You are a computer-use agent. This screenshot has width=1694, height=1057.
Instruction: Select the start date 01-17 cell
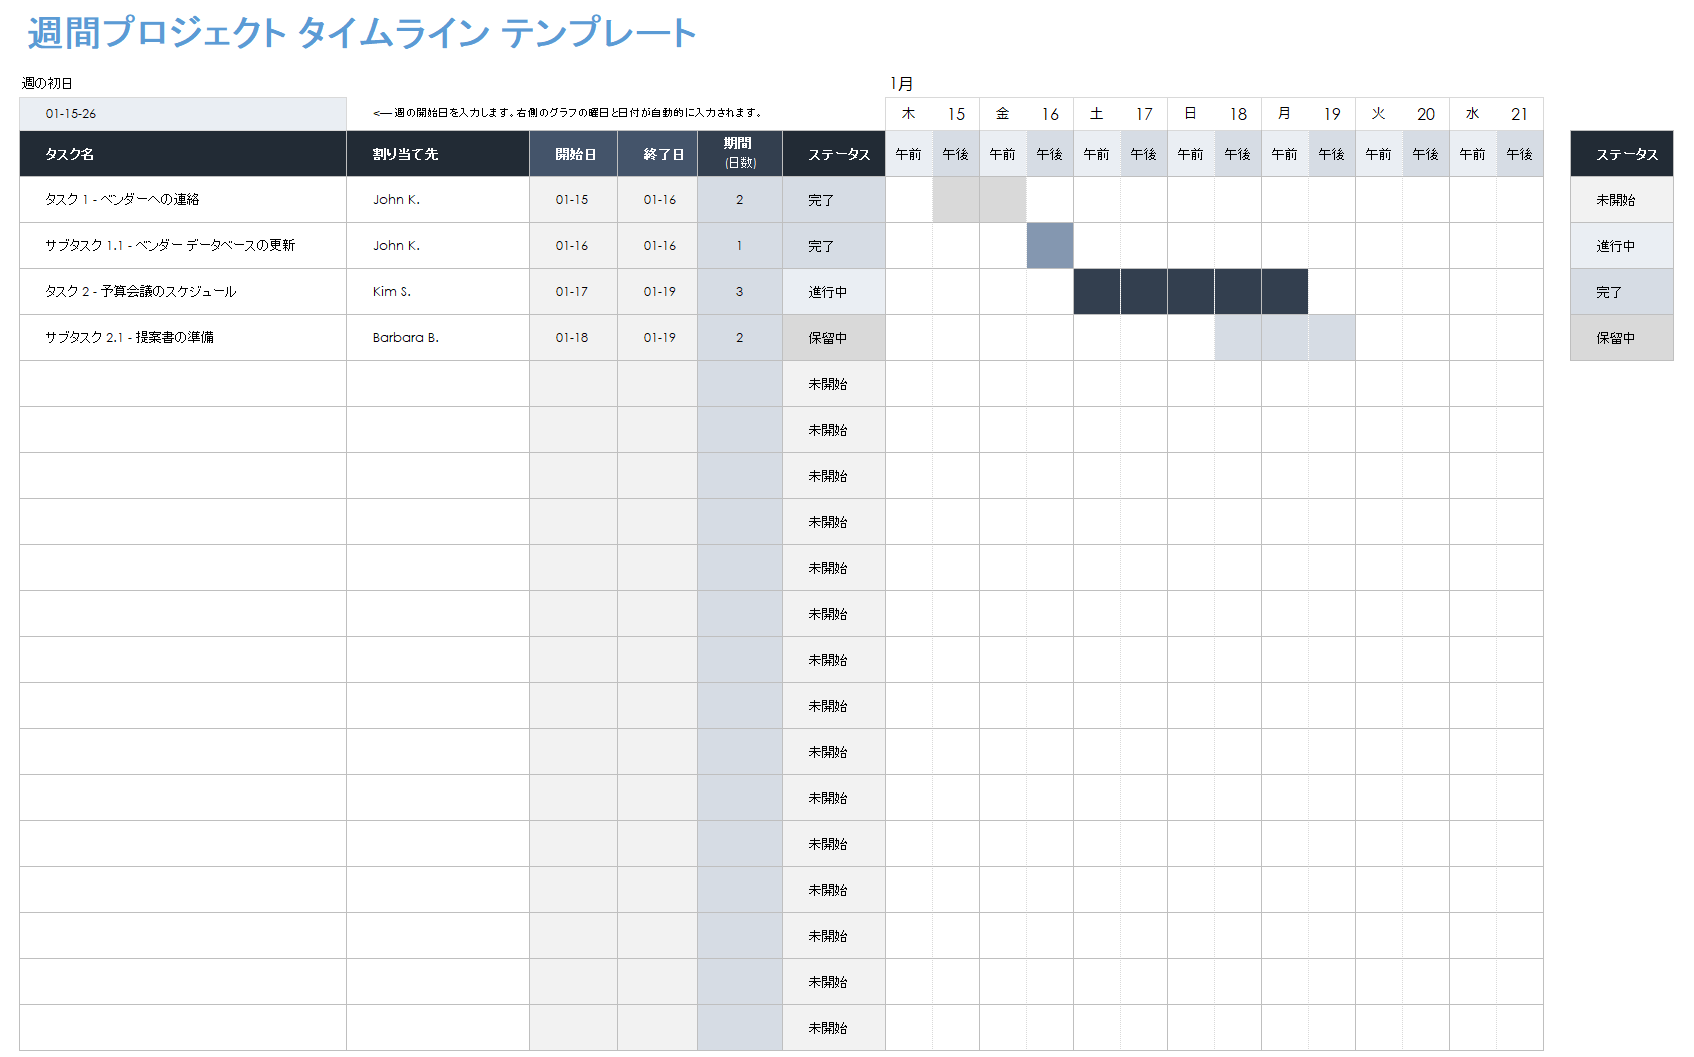574,292
